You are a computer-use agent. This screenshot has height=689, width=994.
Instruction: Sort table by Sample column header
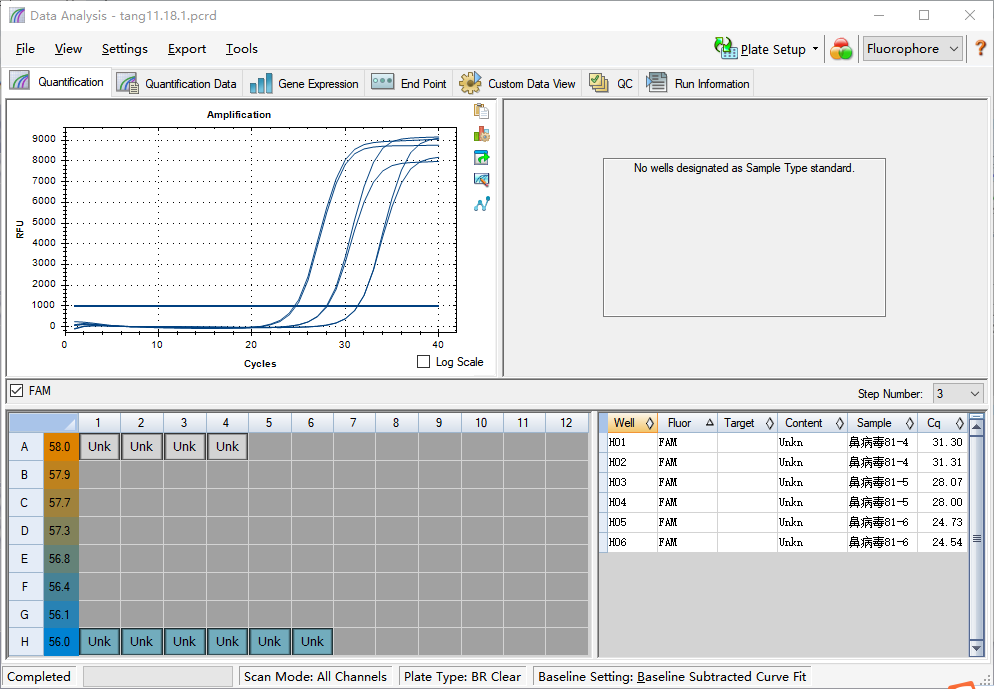point(882,423)
